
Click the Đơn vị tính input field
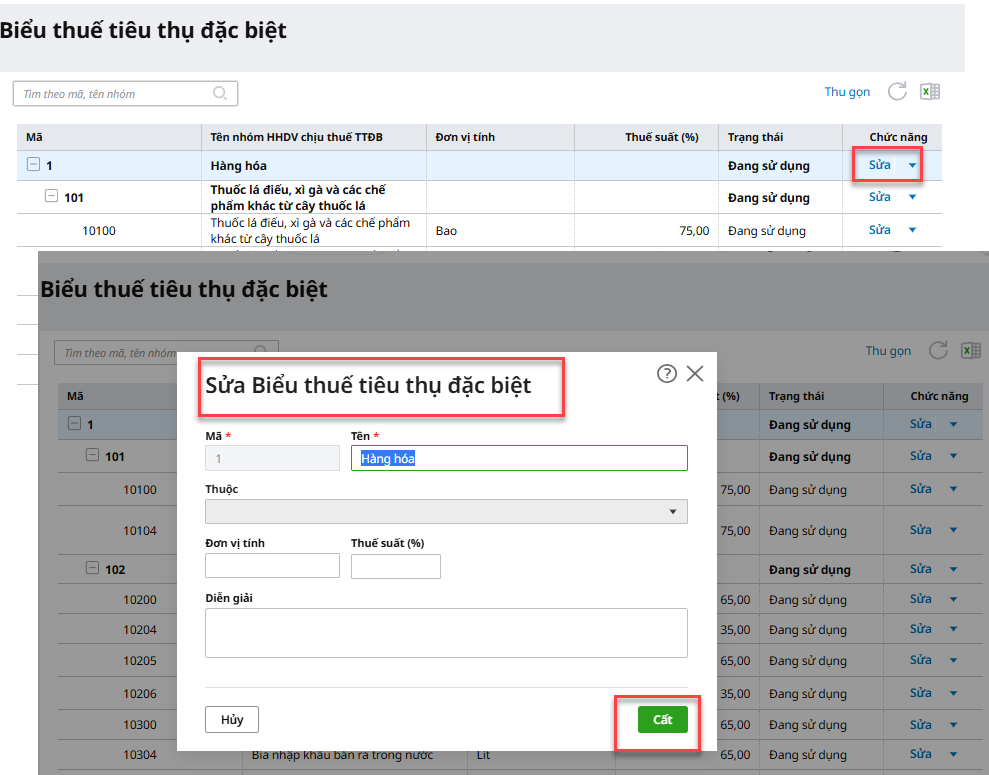tap(272, 566)
